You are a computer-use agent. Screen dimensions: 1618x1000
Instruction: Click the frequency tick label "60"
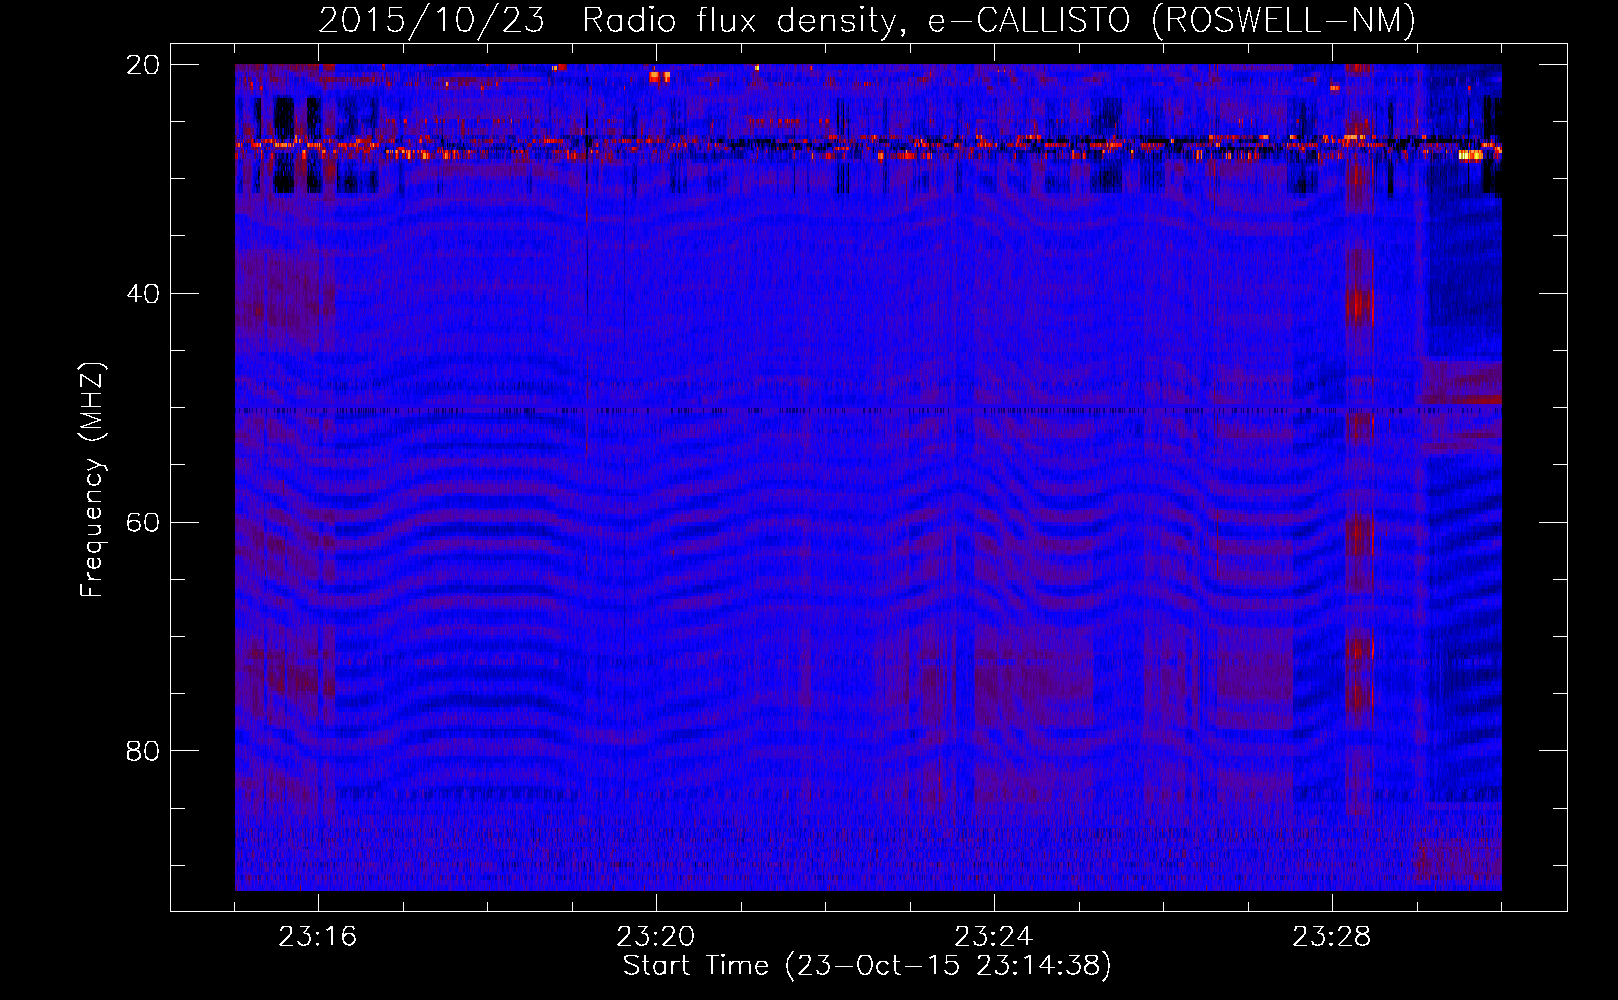(143, 523)
